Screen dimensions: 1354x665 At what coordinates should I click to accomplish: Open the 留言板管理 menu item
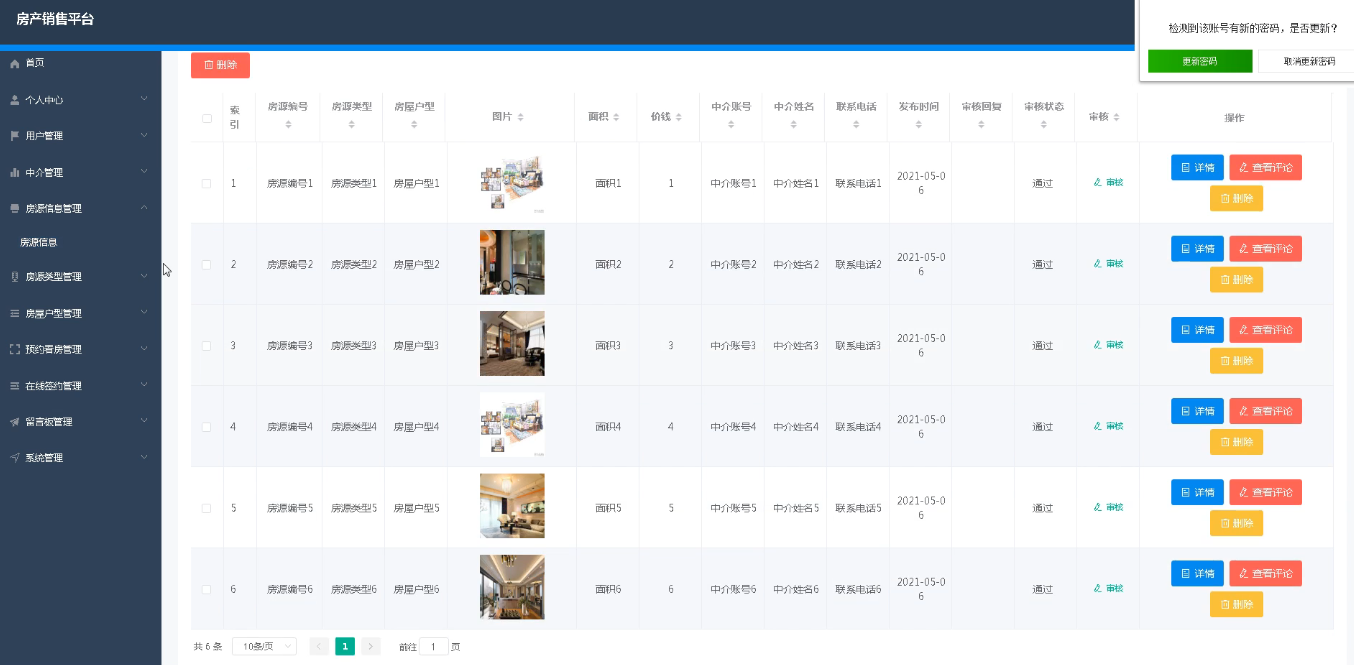[80, 421]
